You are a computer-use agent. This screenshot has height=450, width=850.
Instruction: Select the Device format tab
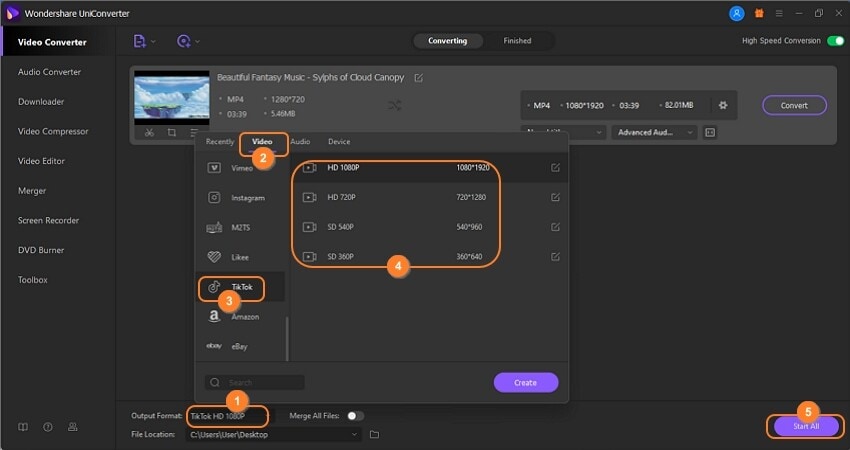(339, 142)
